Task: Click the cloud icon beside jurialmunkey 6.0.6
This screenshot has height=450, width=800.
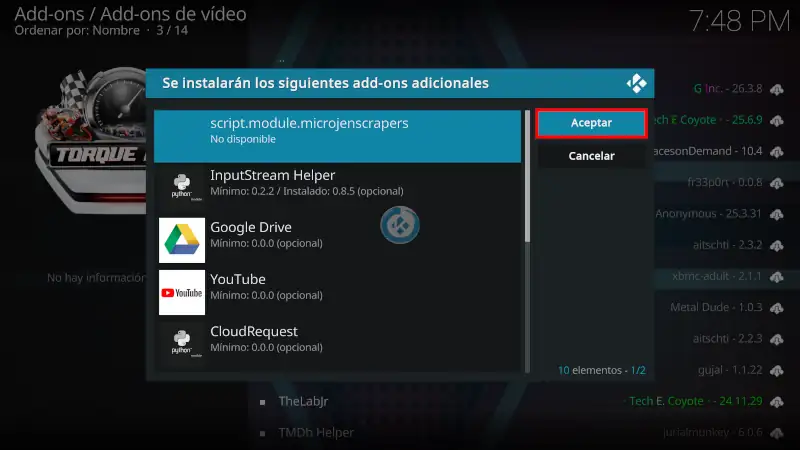Action: coord(777,433)
